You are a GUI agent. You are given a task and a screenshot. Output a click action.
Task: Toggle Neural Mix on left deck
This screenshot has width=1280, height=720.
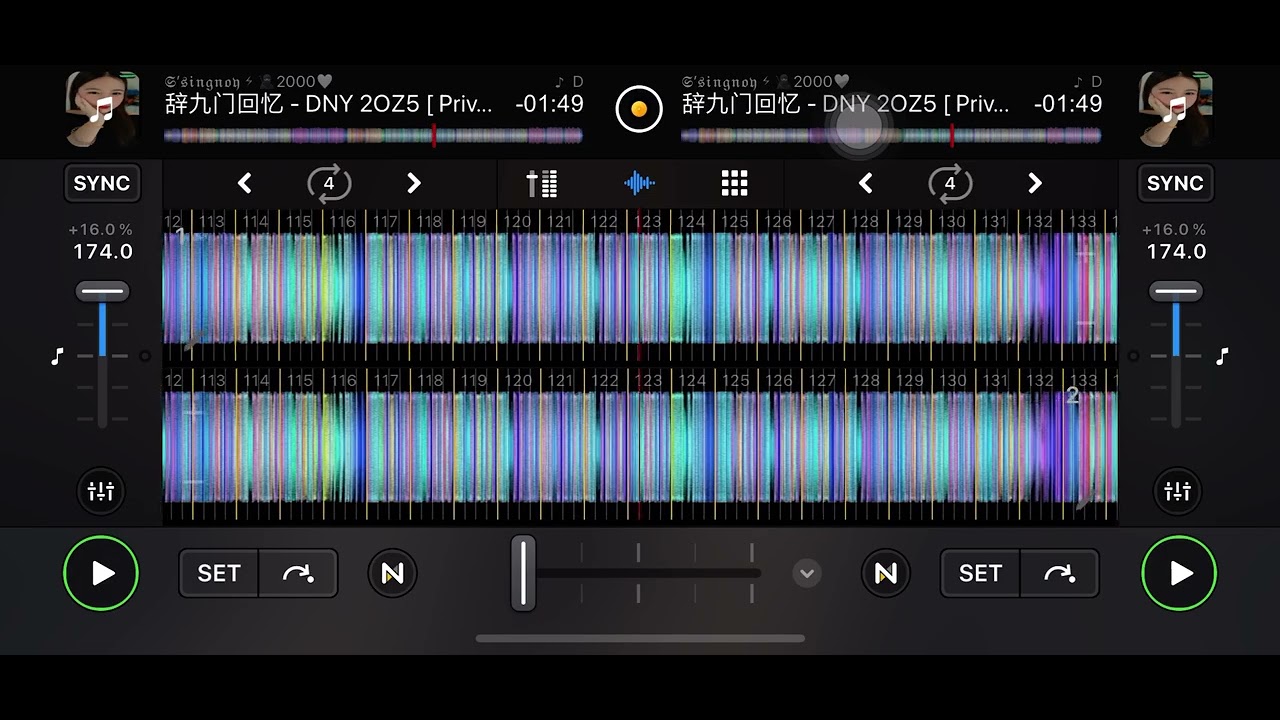[392, 573]
